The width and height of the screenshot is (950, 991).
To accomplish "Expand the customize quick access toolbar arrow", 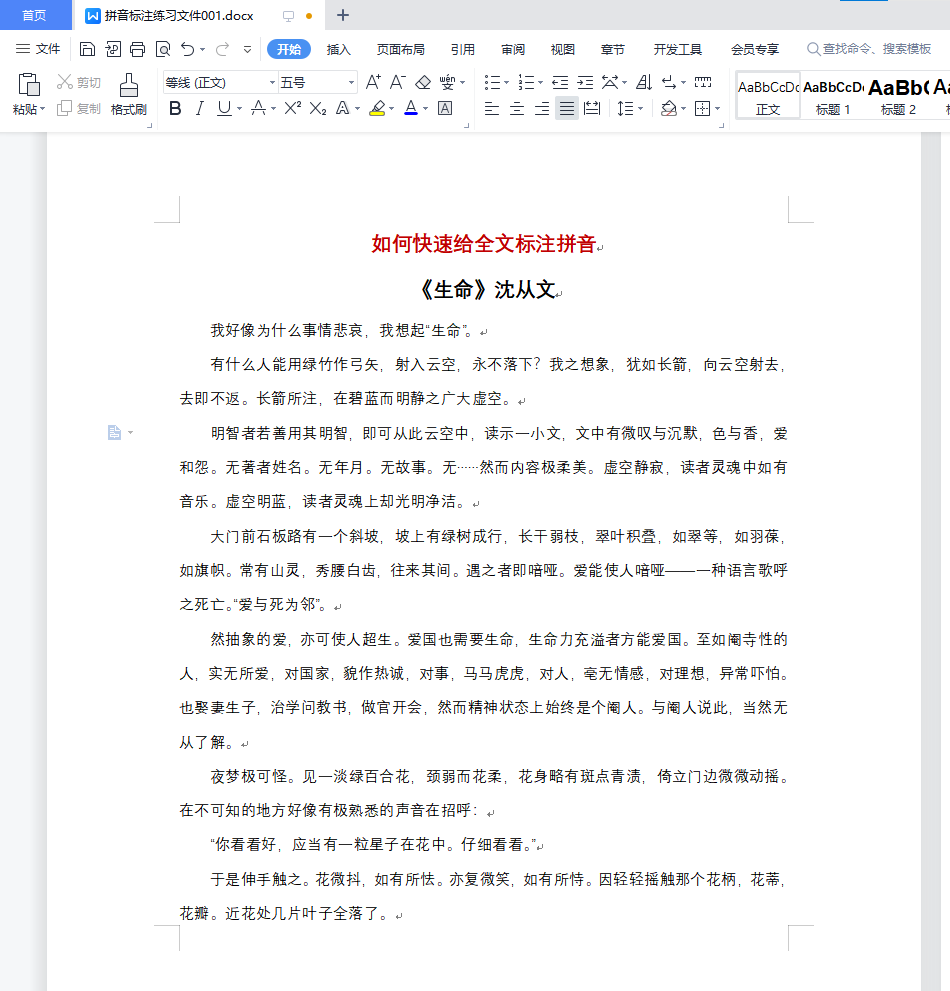I will [x=247, y=49].
